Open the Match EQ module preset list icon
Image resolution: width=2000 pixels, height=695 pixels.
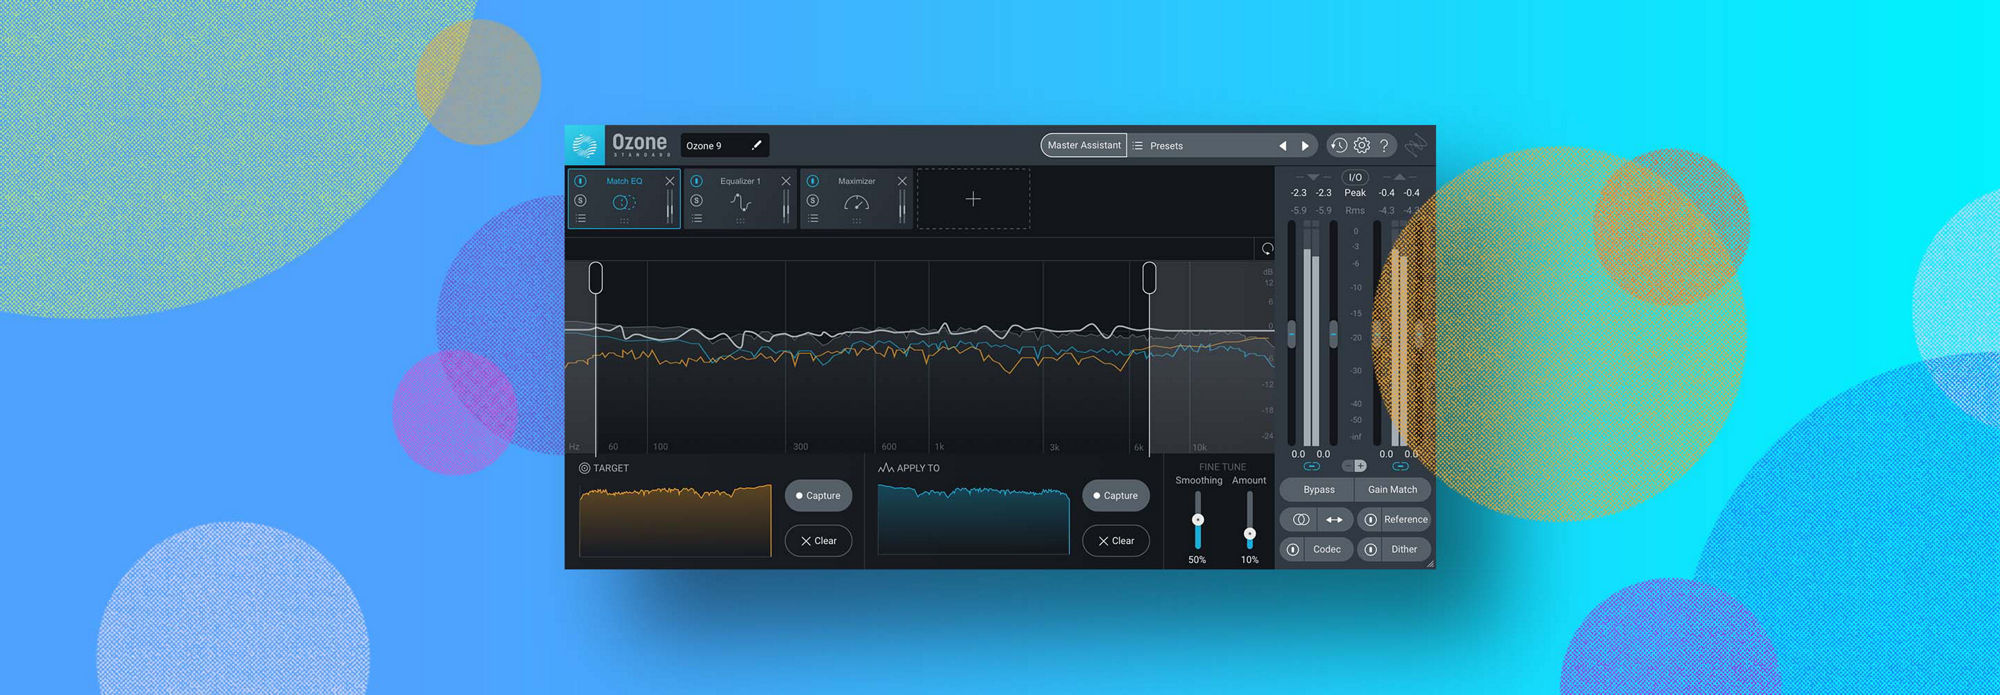tap(580, 218)
